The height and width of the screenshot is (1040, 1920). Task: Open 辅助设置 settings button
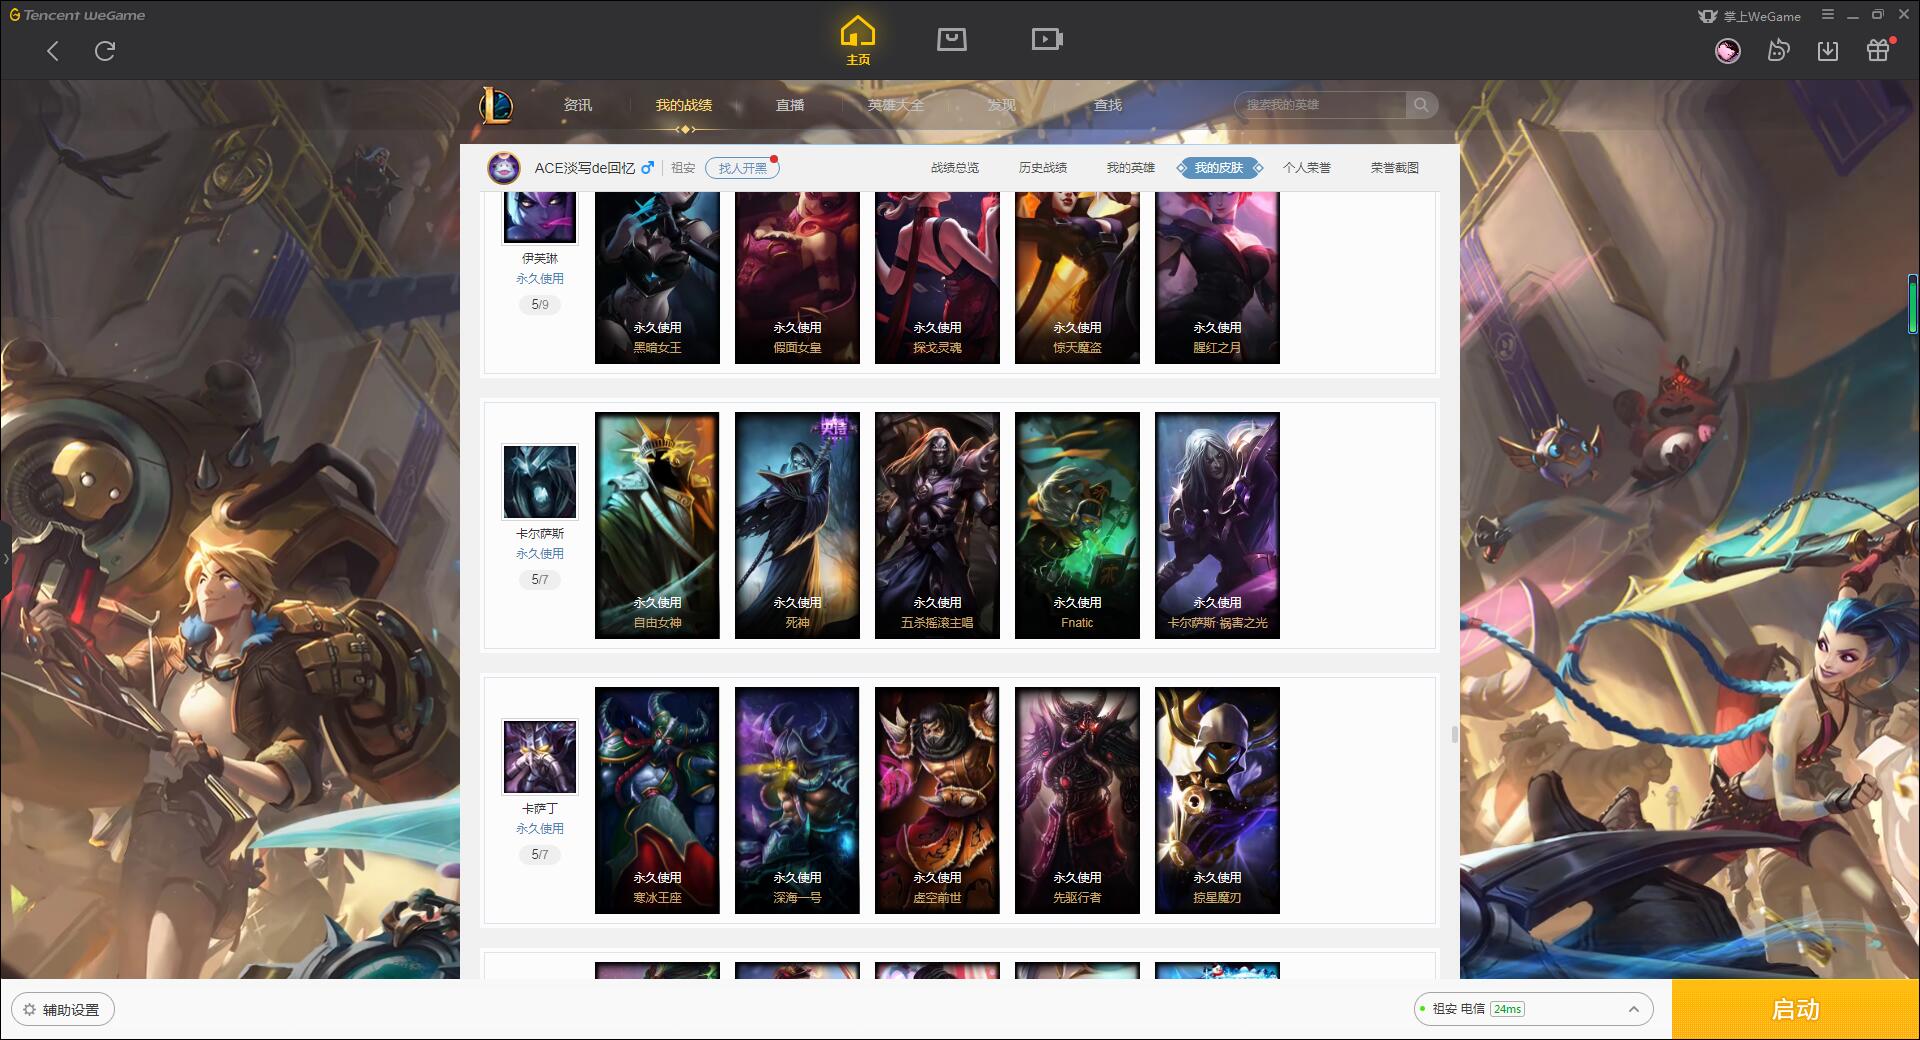pyautogui.click(x=62, y=1009)
